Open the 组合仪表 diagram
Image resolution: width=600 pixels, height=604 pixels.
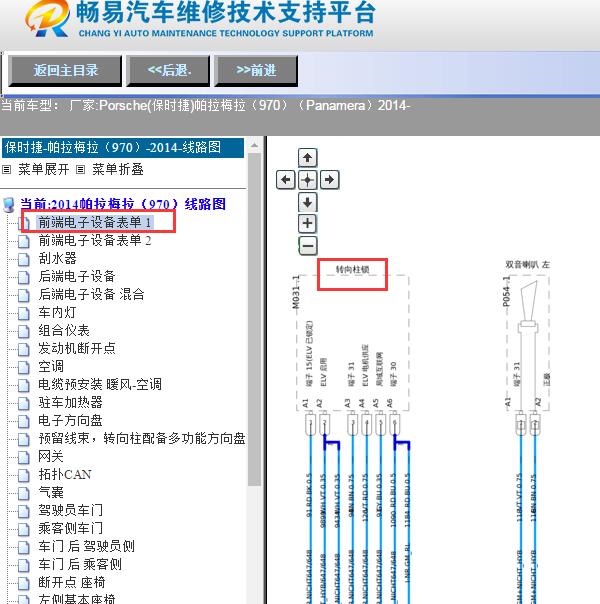64,331
